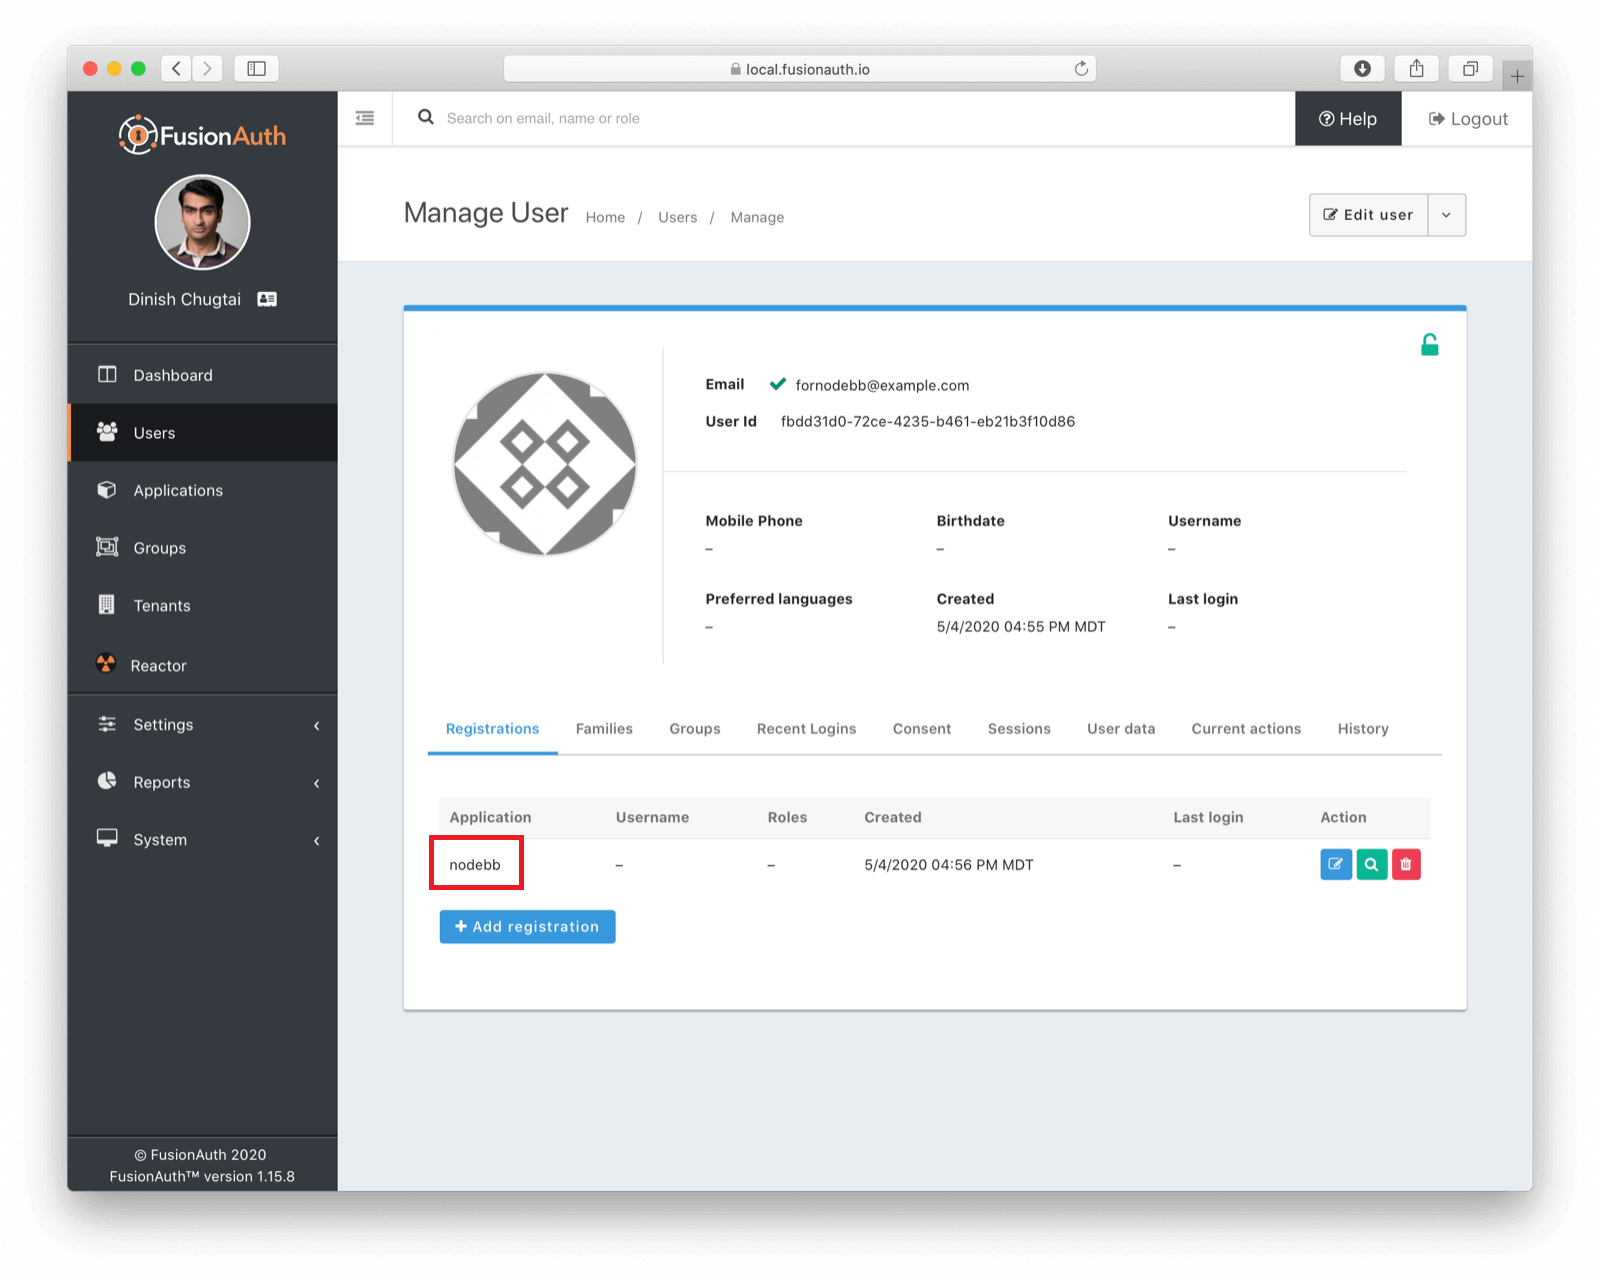The height and width of the screenshot is (1280, 1600).
Task: Click the Manage breadcrumb
Action: pos(757,217)
